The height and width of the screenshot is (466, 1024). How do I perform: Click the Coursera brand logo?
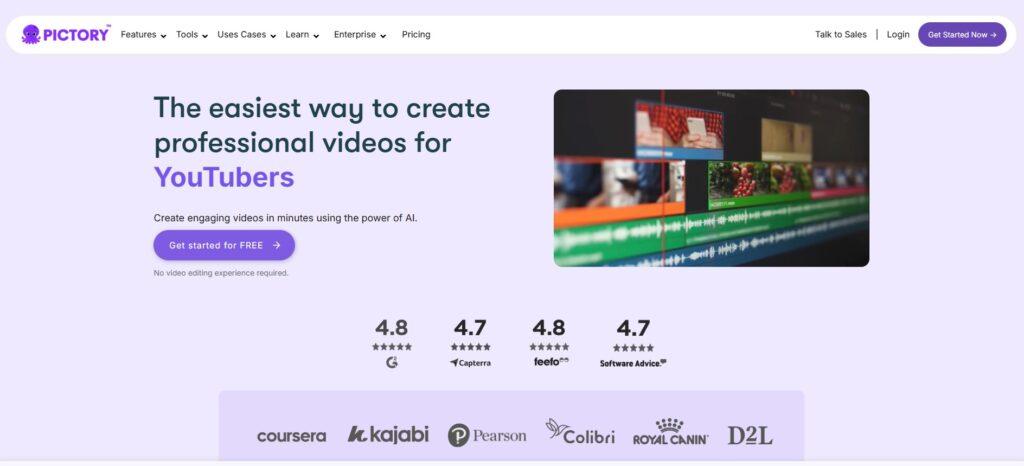pos(291,436)
